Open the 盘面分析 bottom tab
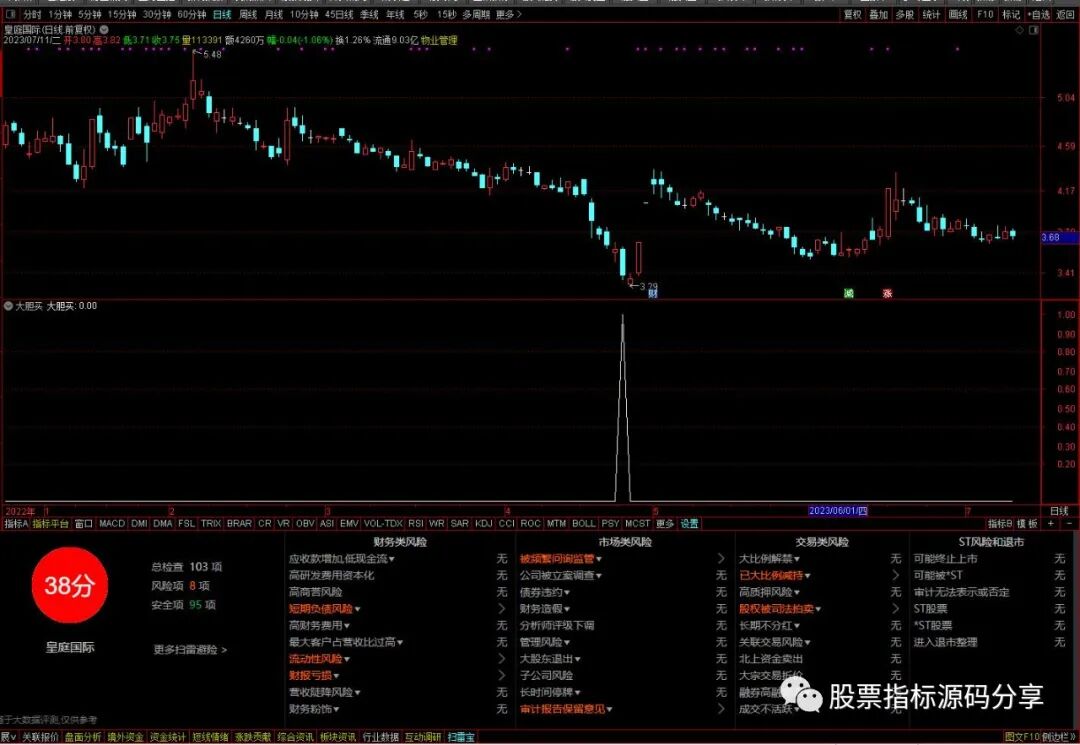This screenshot has height=745, width=1080. point(83,737)
